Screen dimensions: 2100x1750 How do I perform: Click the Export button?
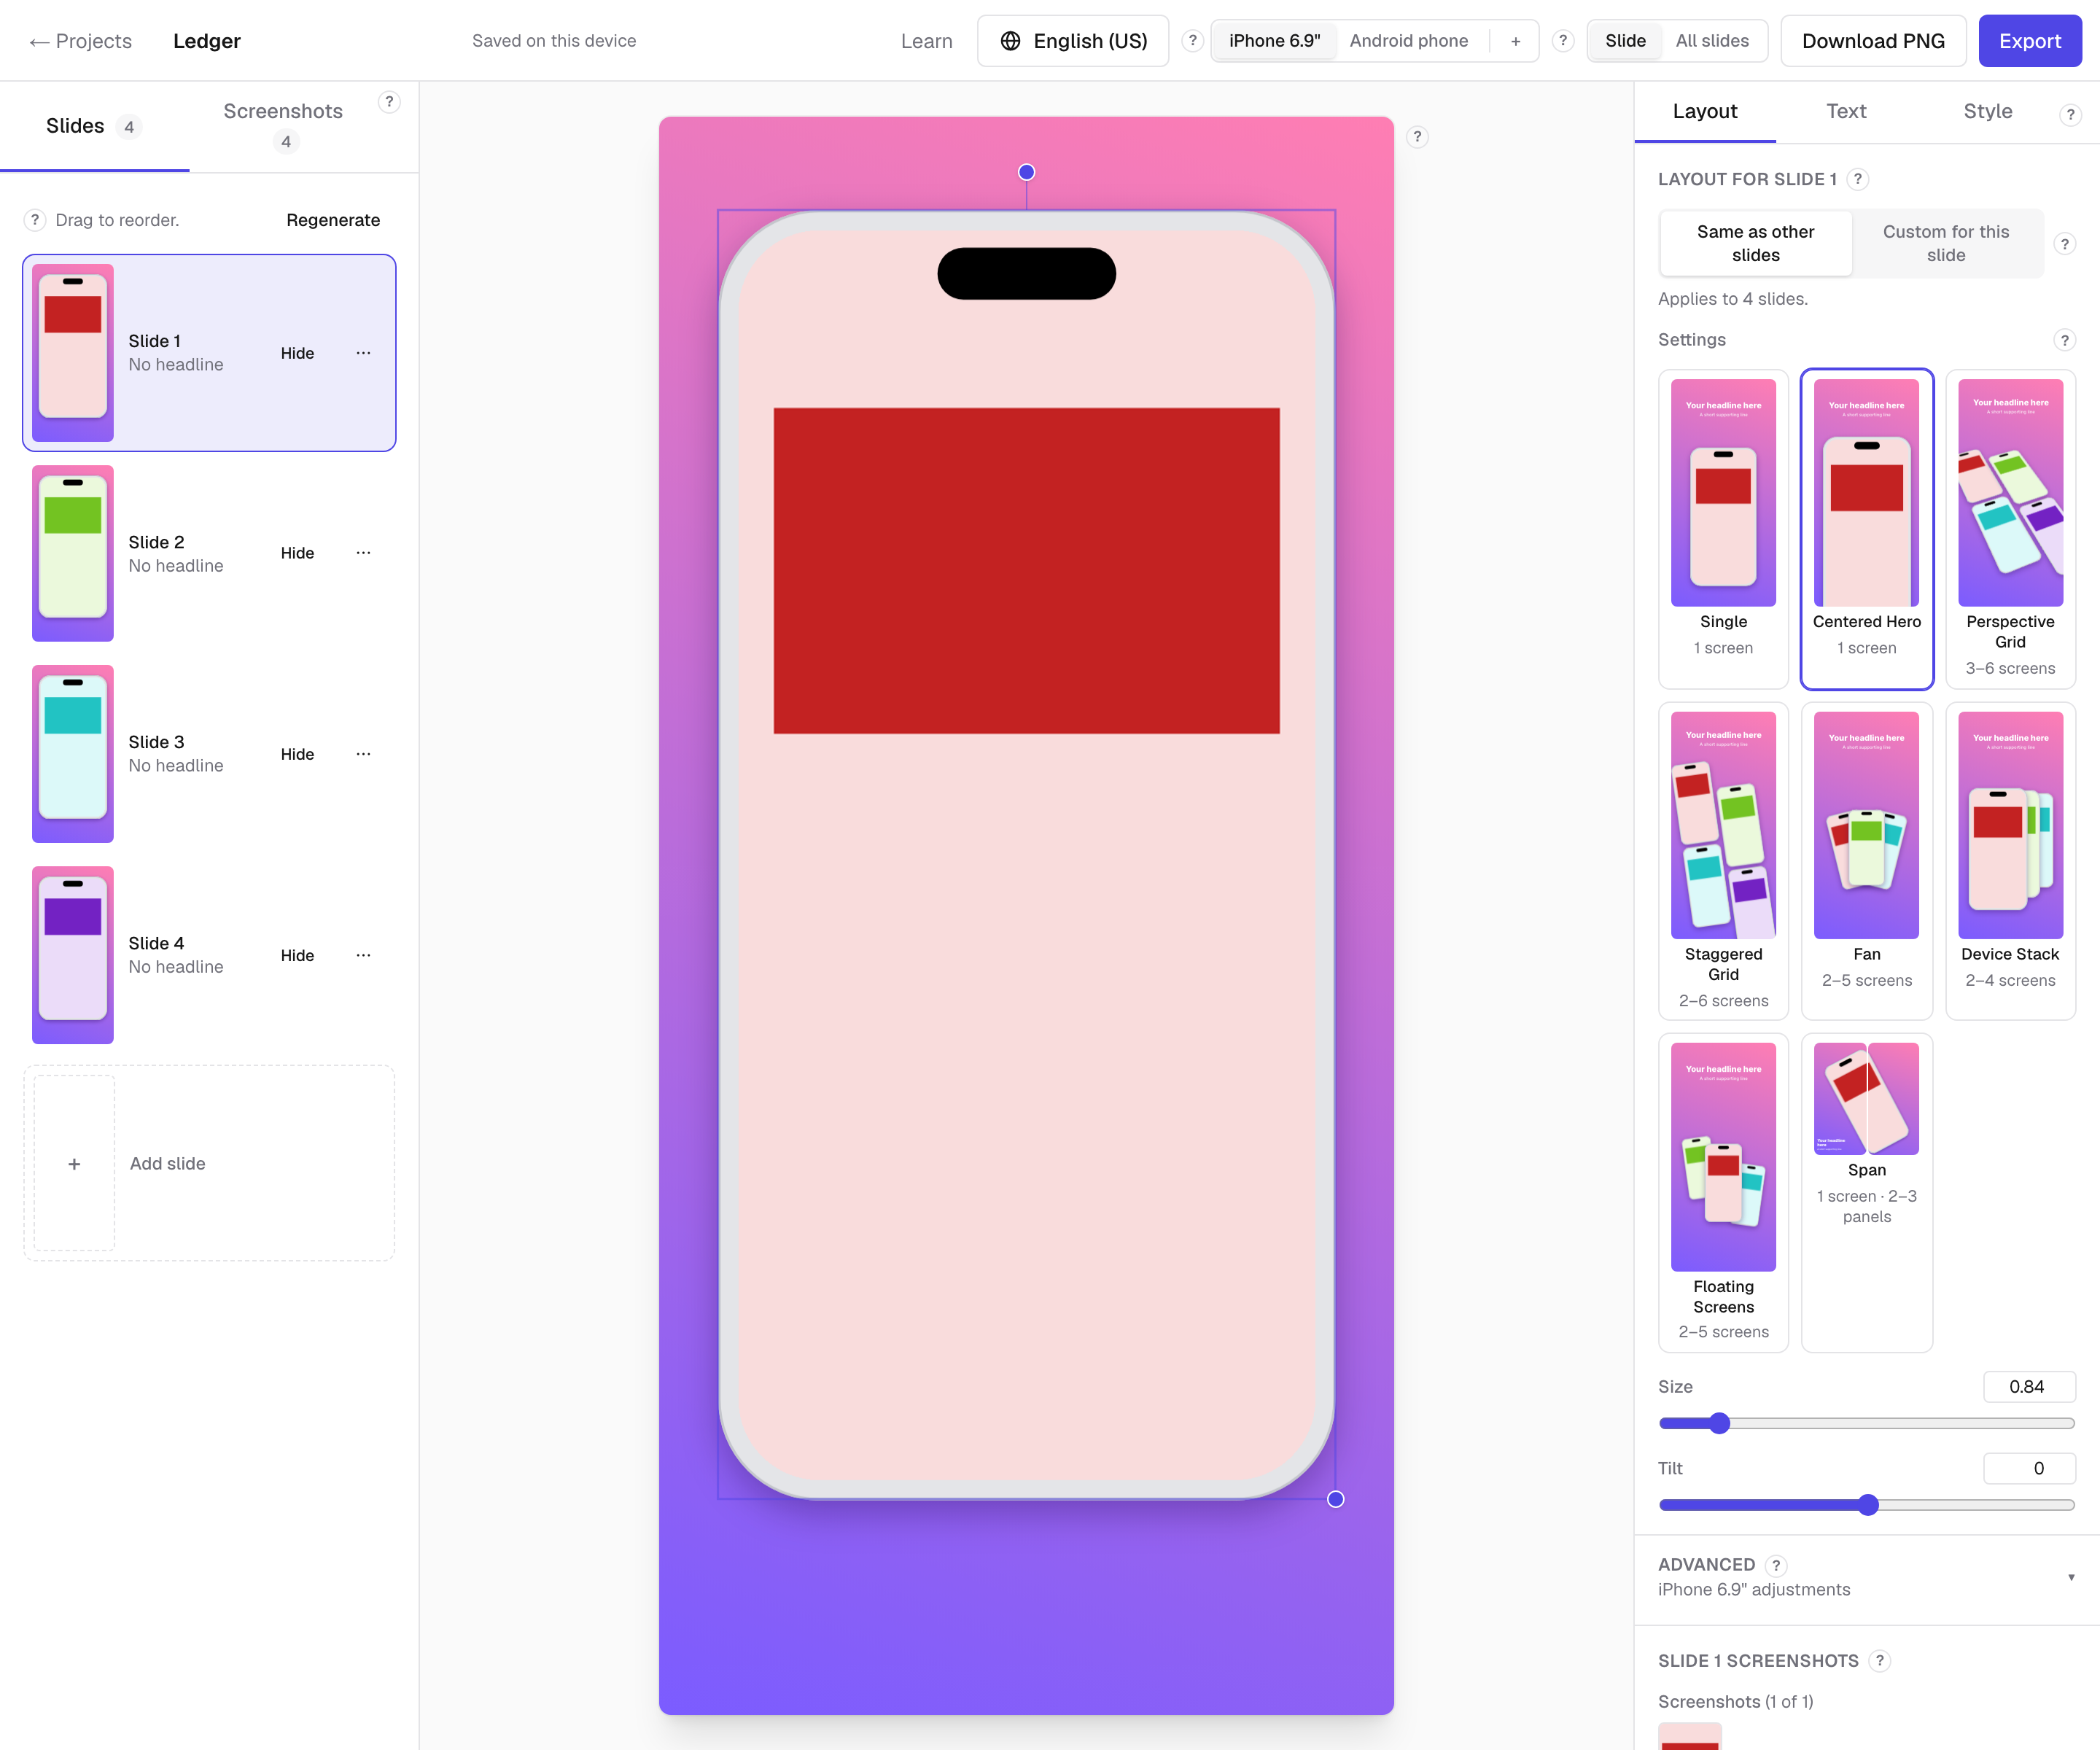(x=2030, y=41)
